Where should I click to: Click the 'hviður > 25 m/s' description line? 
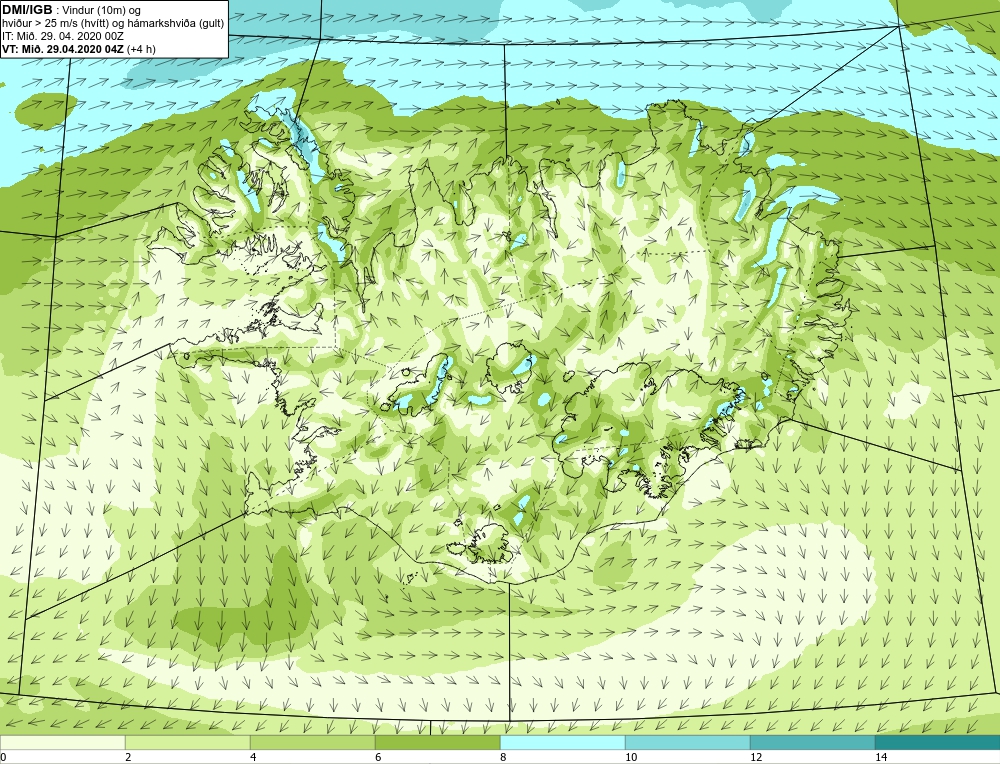click(x=113, y=24)
